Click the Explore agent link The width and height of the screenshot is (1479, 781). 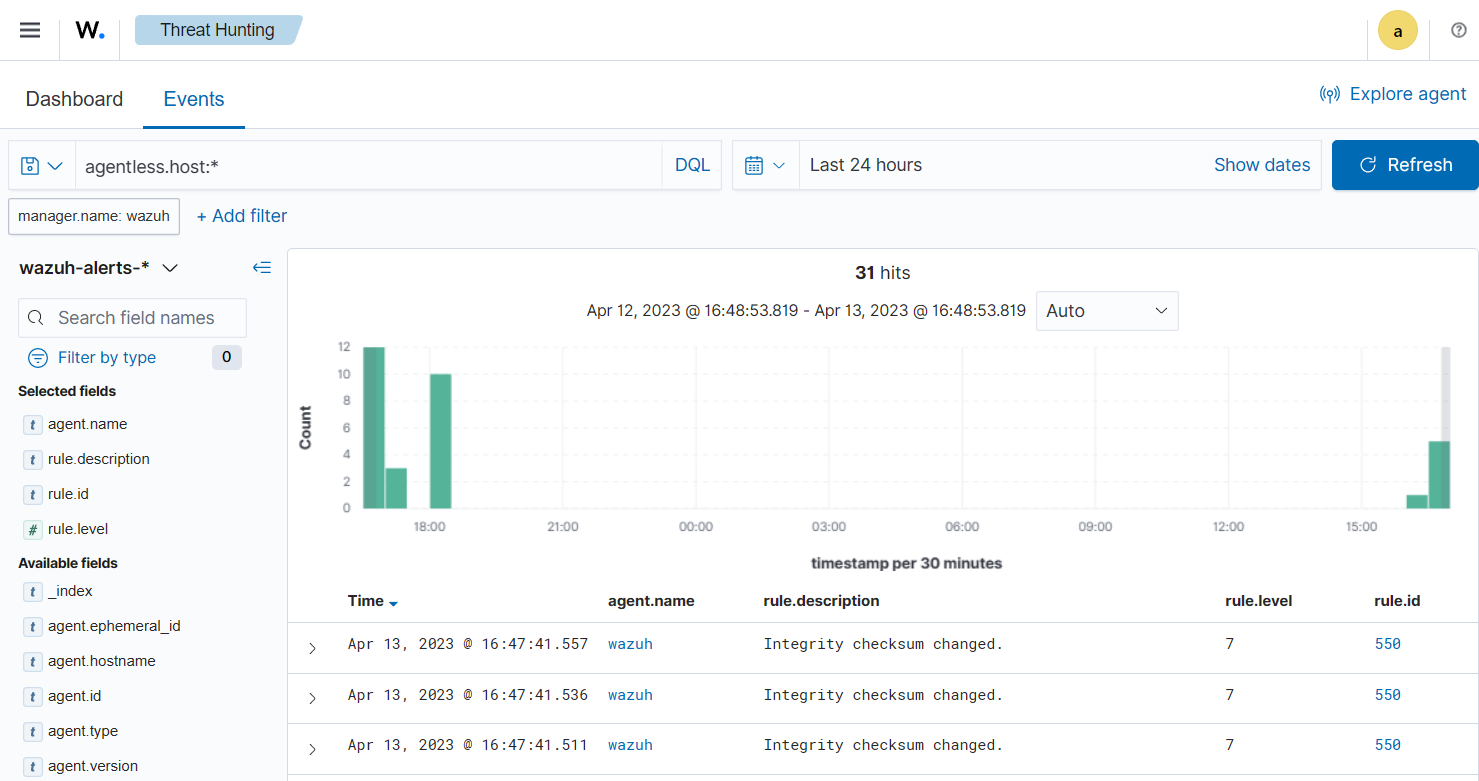(1393, 94)
